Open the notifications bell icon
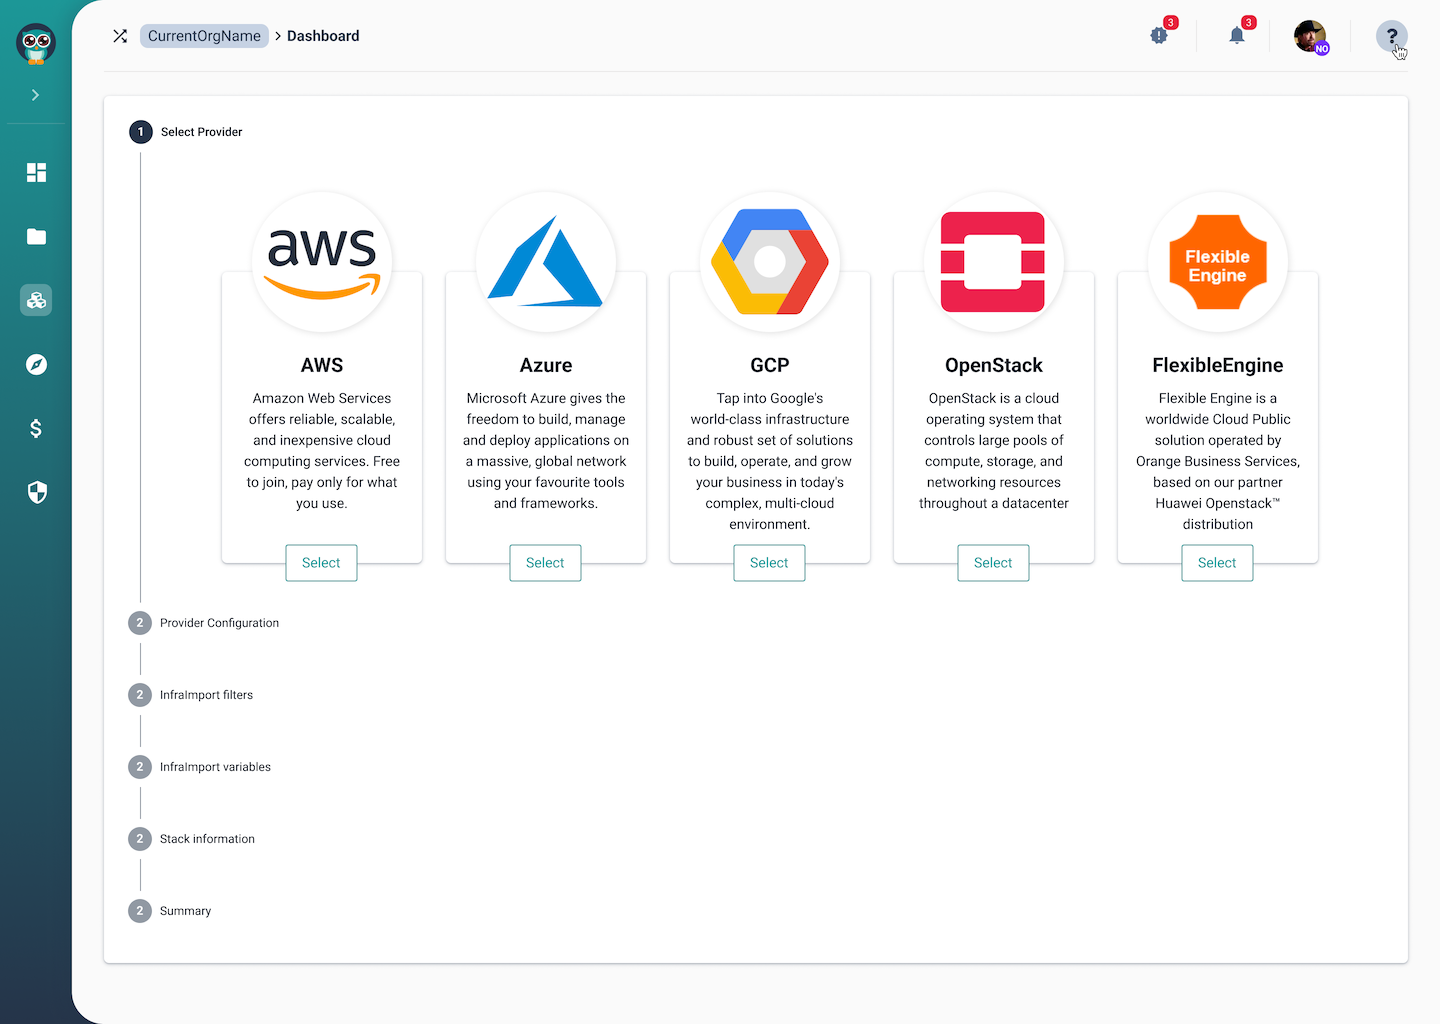Screen dimensions: 1440x1024 1238,35
